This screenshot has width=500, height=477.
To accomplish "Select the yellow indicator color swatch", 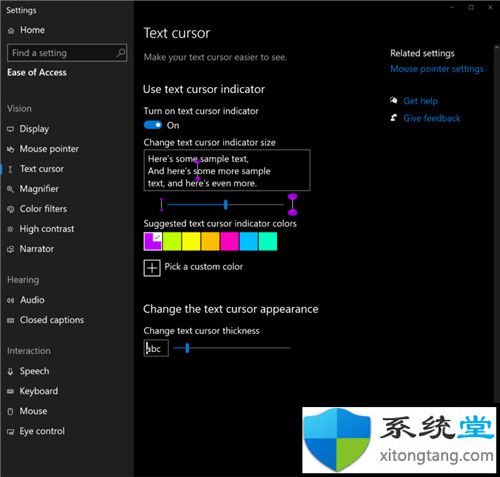I will 191,241.
